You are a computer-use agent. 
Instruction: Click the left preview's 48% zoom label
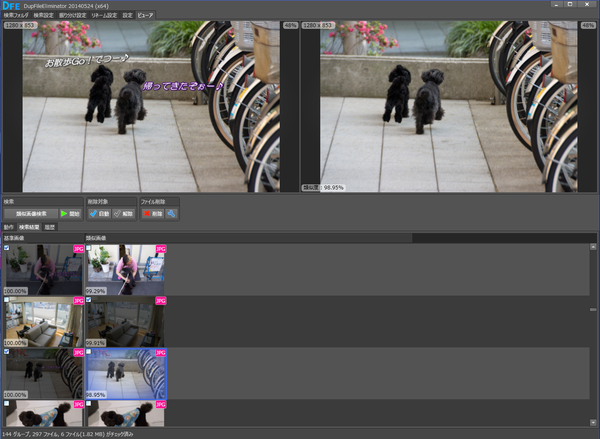(290, 25)
